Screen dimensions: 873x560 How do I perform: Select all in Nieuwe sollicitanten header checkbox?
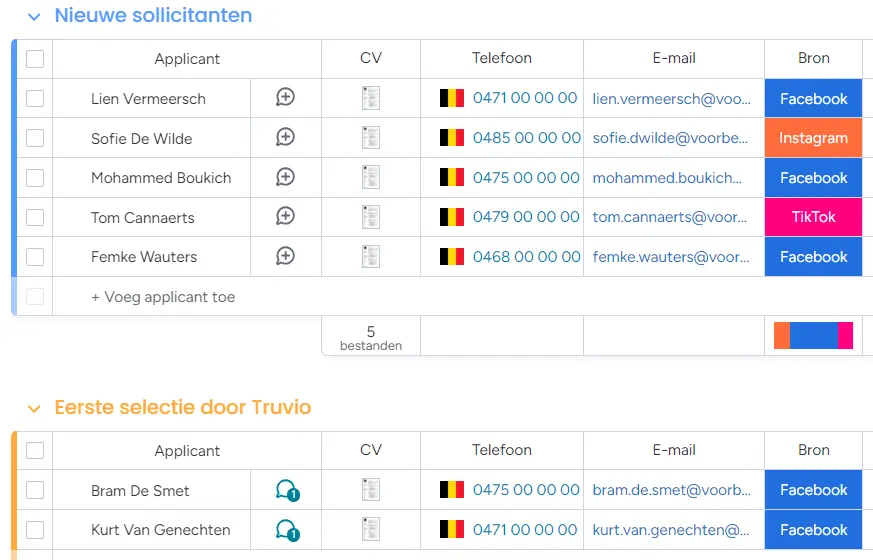[35, 59]
